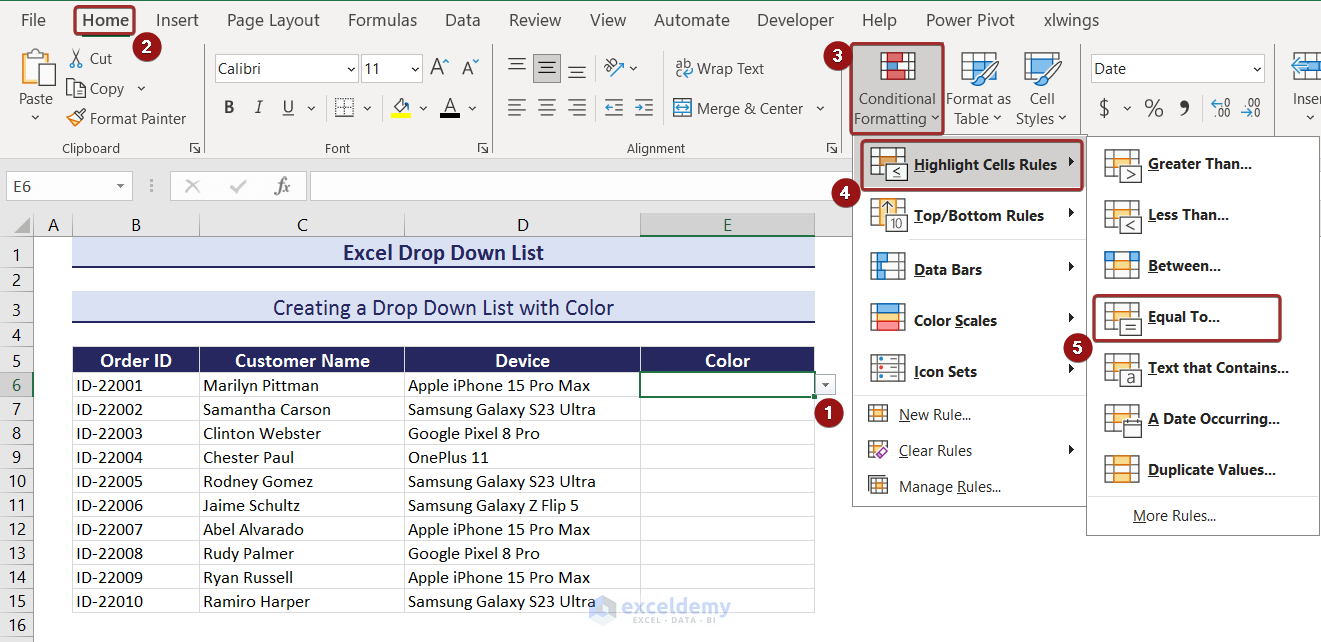Click the Orientation text angle icon
This screenshot has width=1321, height=642.
point(613,68)
